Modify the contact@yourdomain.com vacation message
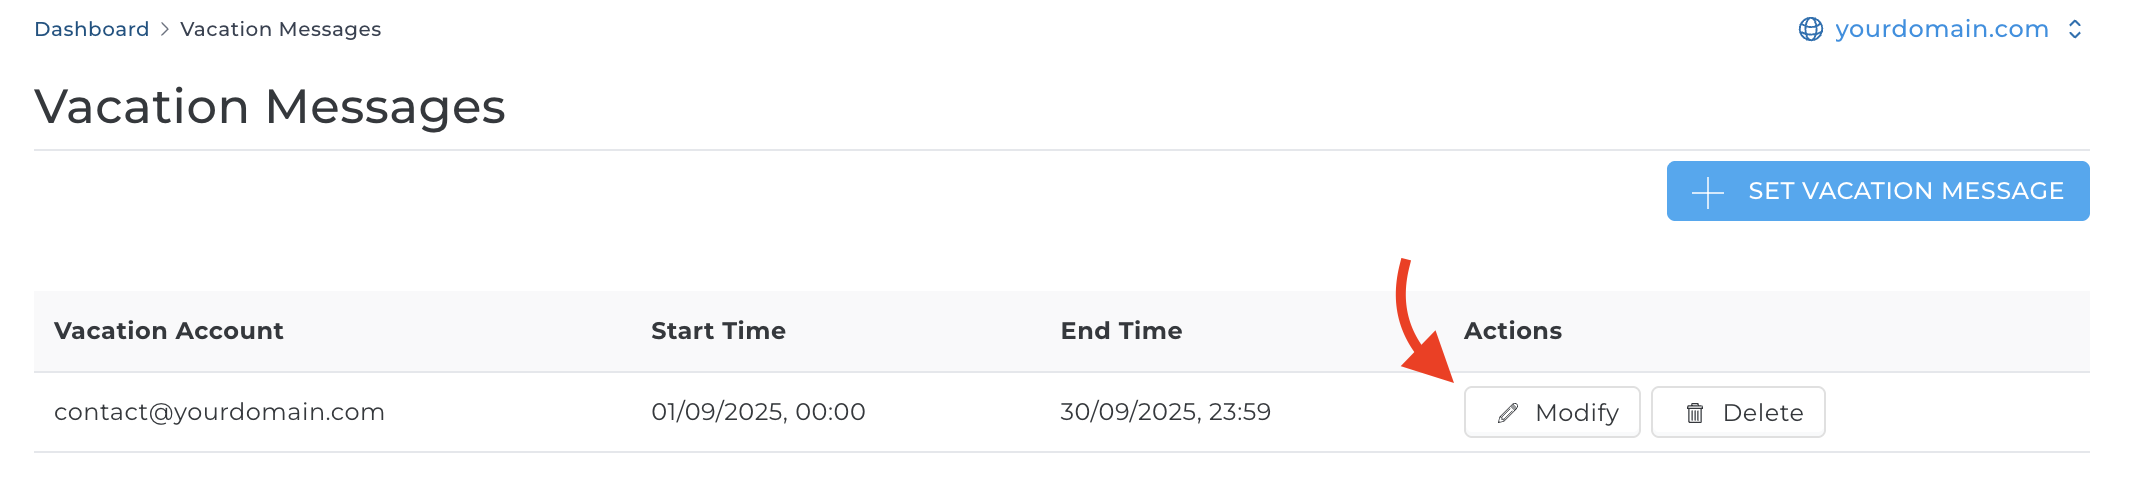This screenshot has width=2130, height=492. coord(1552,412)
